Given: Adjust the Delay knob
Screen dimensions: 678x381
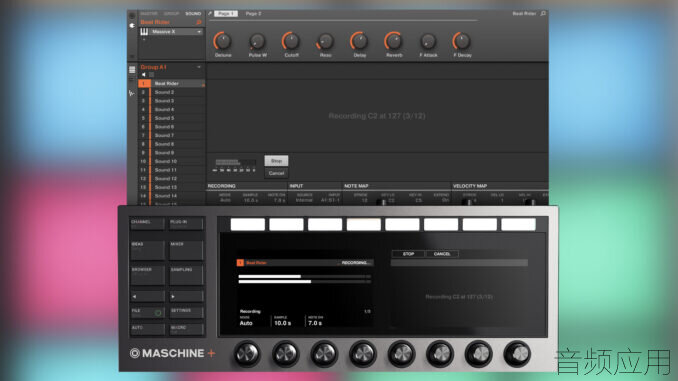Looking at the screenshot, I should 359,41.
